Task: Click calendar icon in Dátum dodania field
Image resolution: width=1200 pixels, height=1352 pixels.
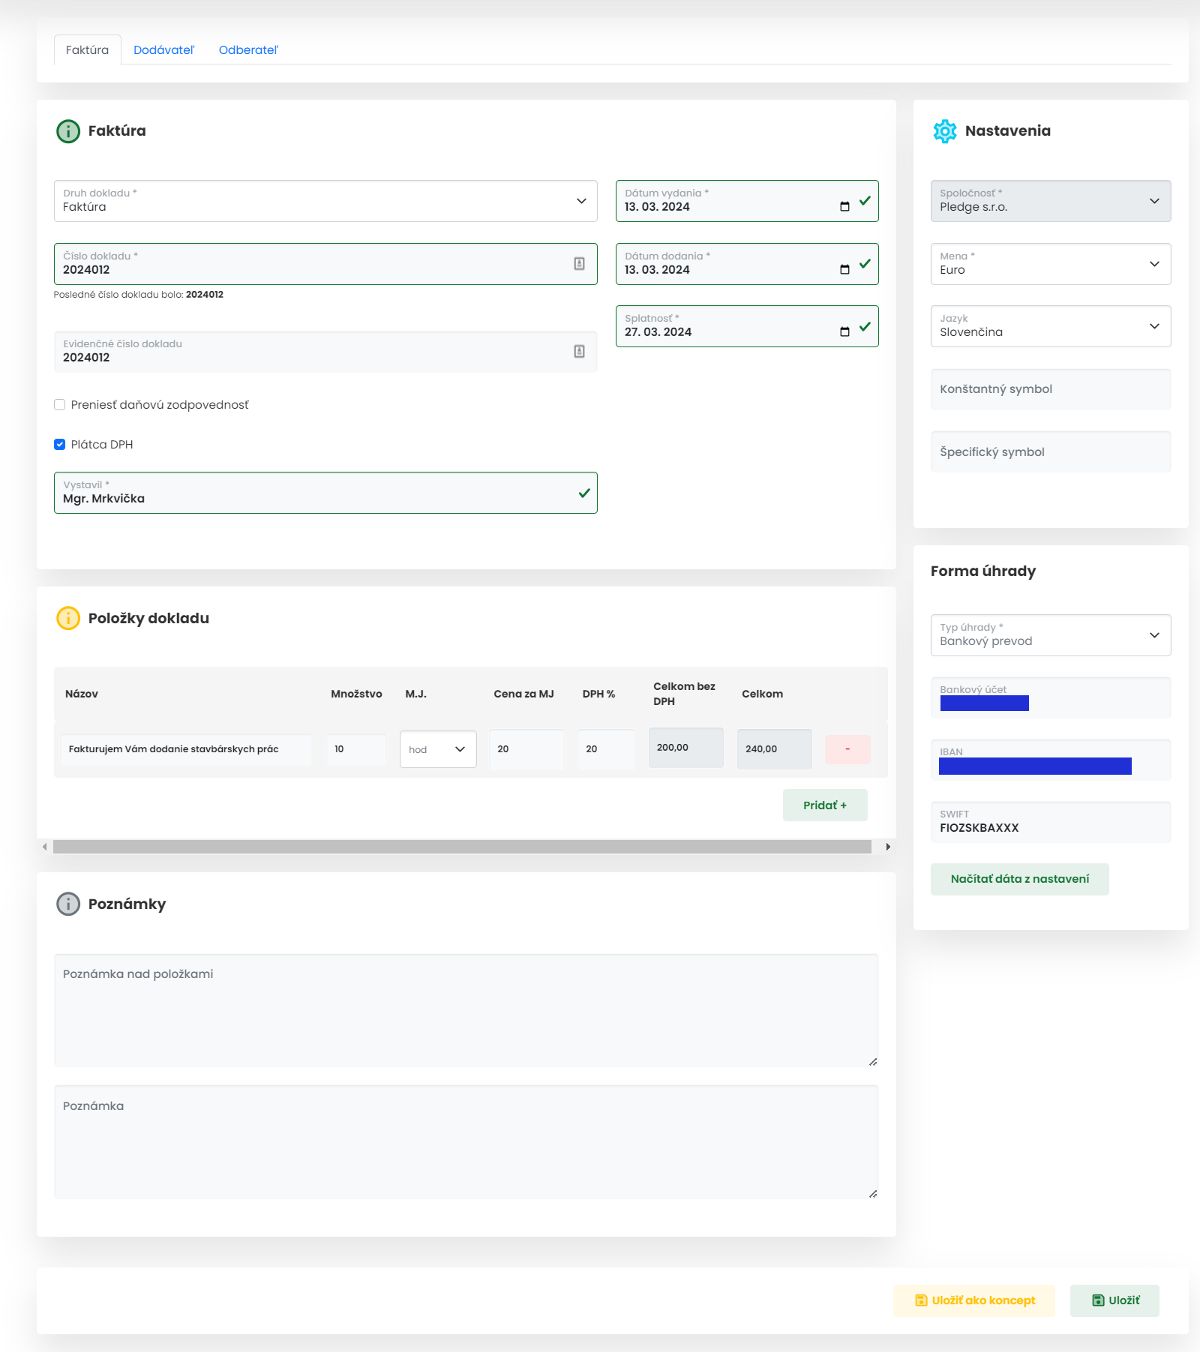Action: click(844, 270)
